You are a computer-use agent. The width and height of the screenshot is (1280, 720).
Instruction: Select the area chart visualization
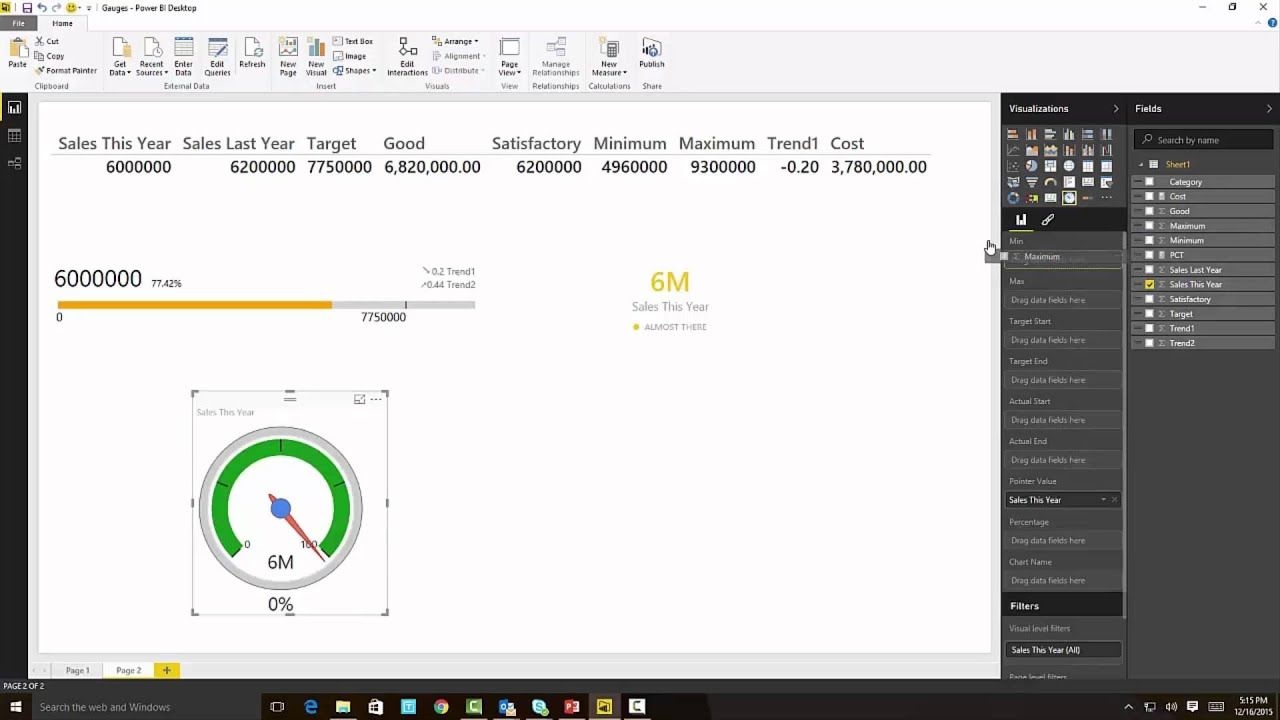(1031, 150)
